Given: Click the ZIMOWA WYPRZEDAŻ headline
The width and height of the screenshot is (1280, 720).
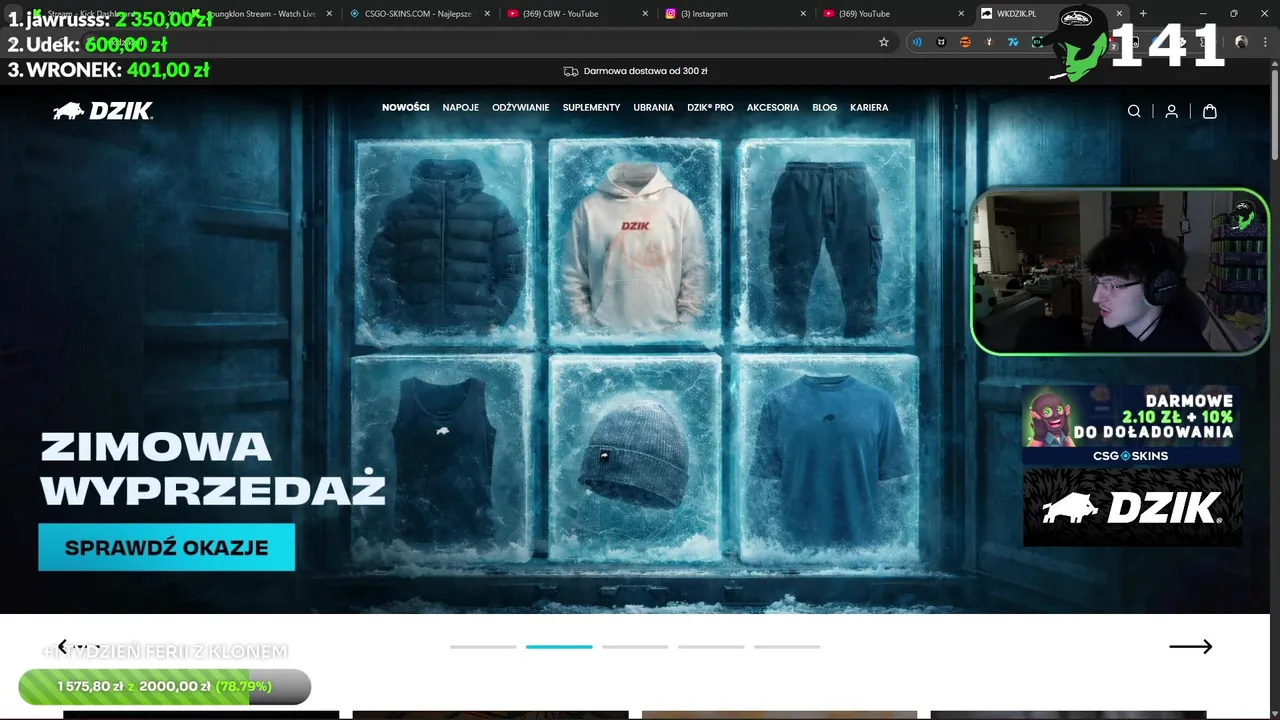Looking at the screenshot, I should pyautogui.click(x=212, y=468).
